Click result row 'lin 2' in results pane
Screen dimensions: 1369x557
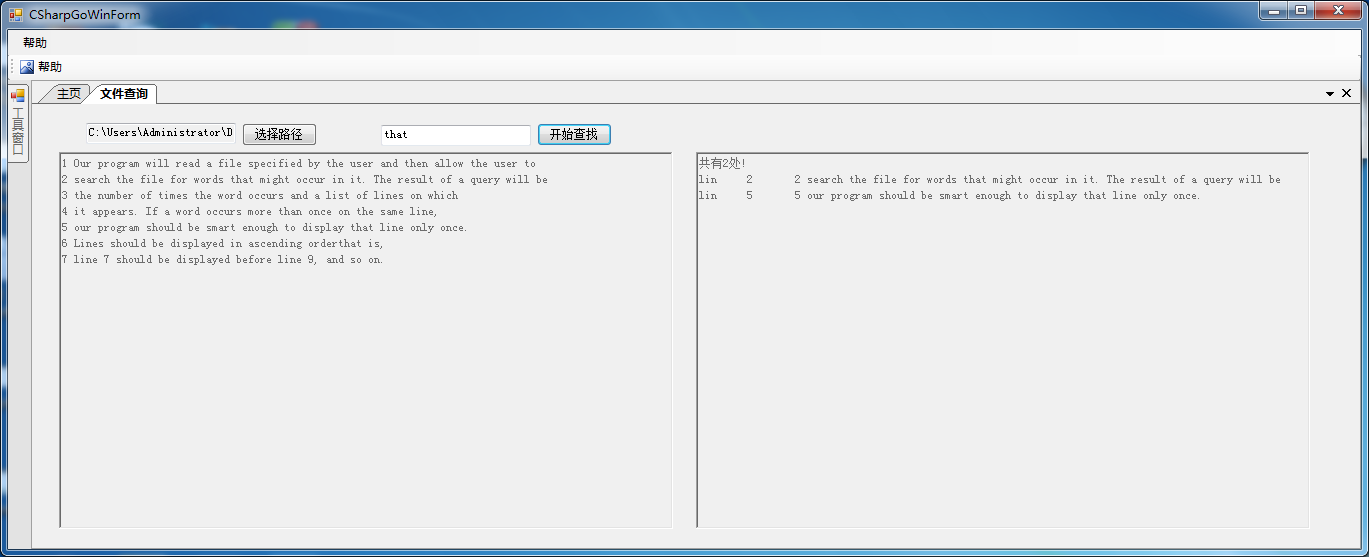pyautogui.click(x=989, y=180)
